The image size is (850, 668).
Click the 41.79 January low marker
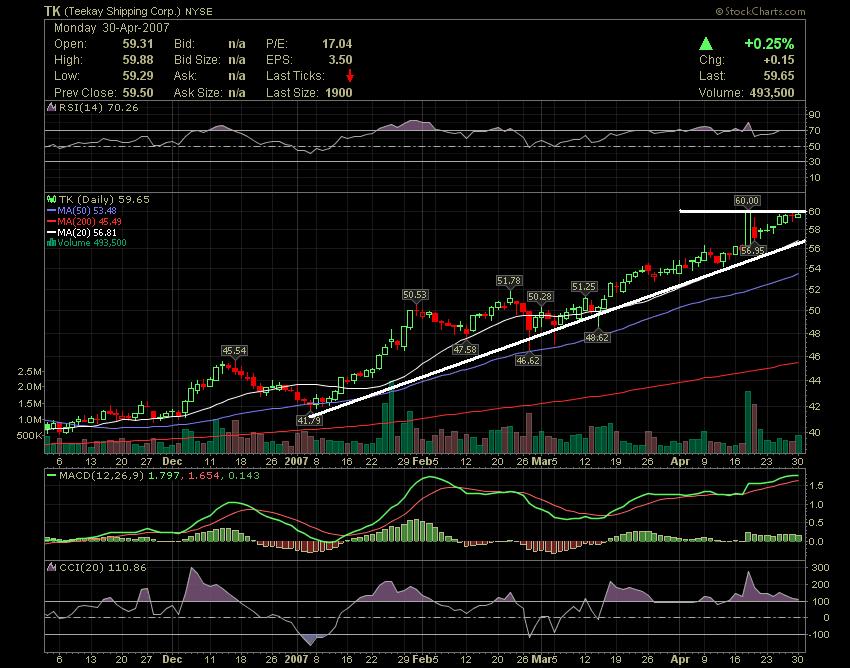(310, 420)
